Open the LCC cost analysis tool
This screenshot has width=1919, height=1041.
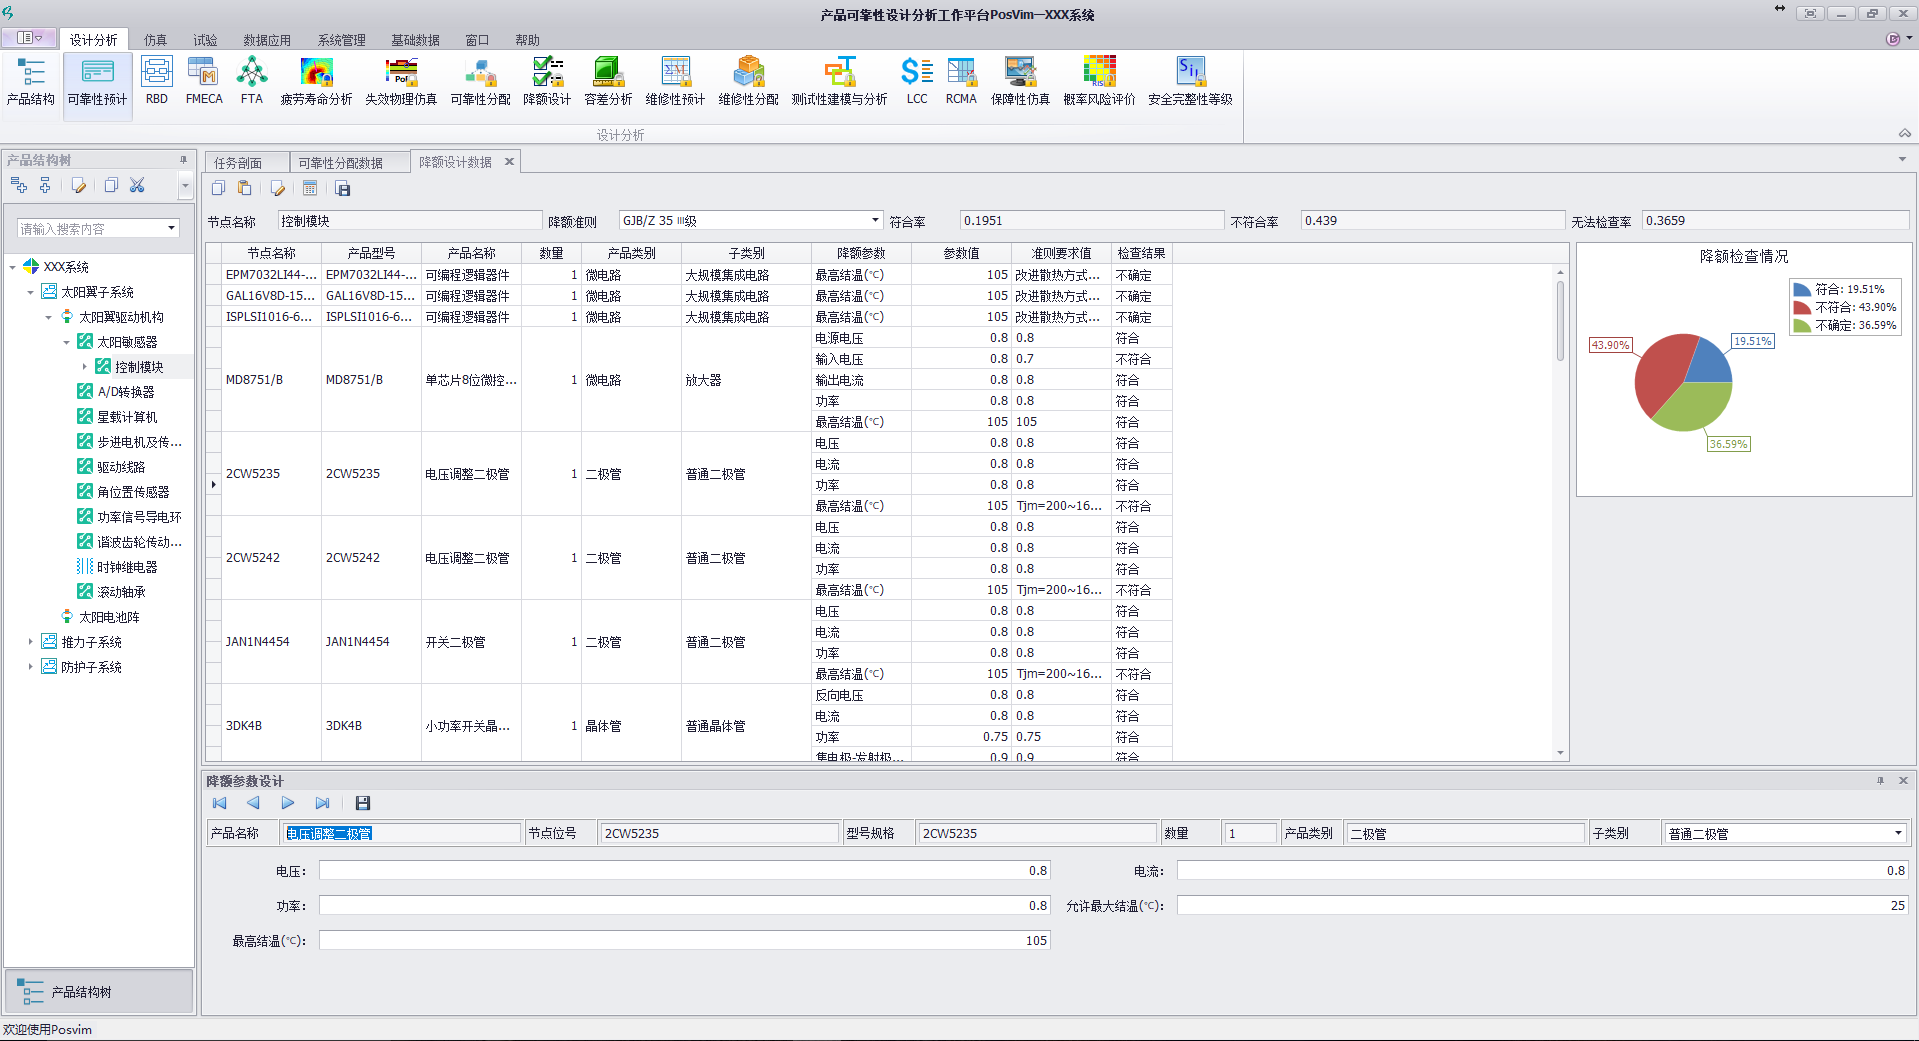[917, 80]
